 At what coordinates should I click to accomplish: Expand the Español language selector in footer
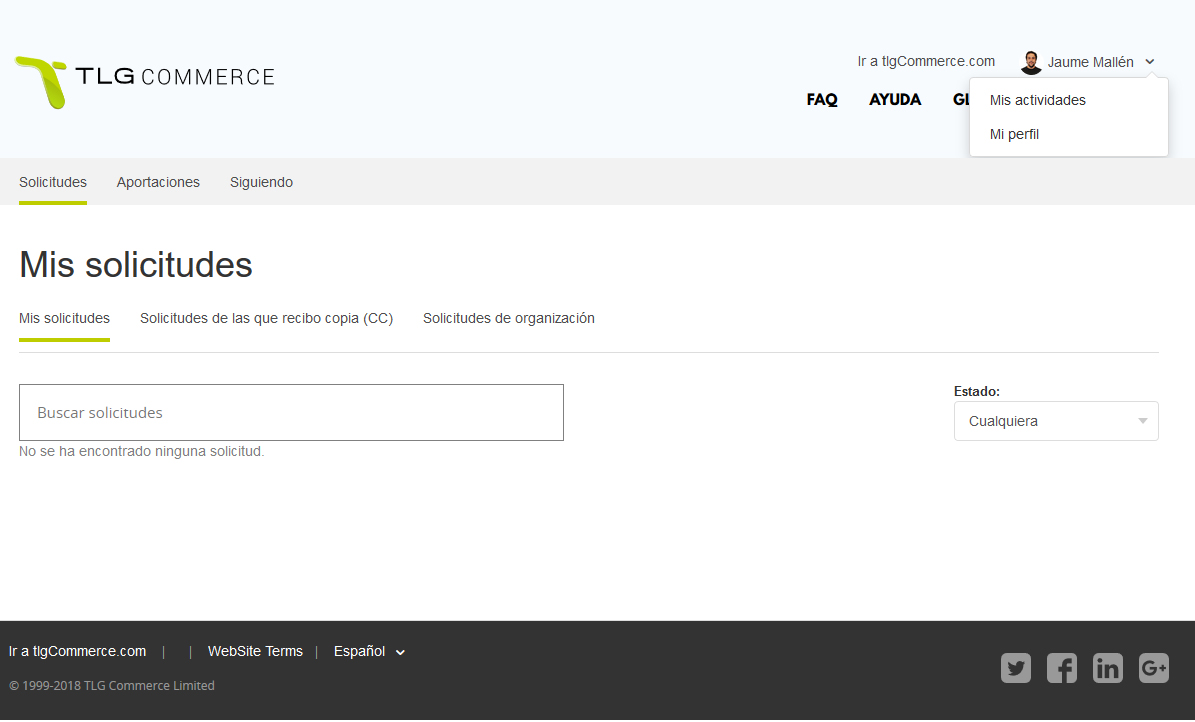pyautogui.click(x=369, y=651)
